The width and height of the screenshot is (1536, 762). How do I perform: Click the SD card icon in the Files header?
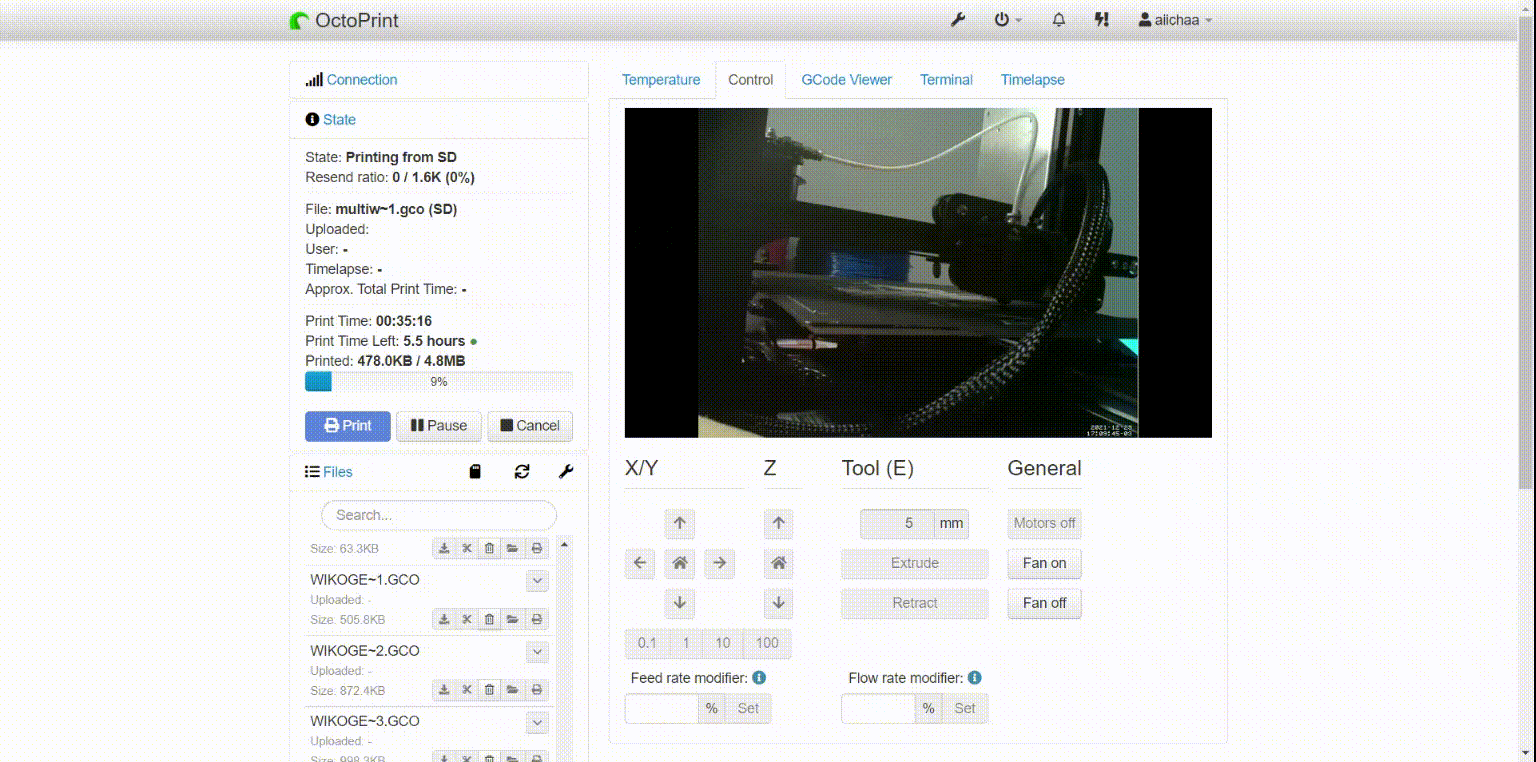tap(475, 472)
